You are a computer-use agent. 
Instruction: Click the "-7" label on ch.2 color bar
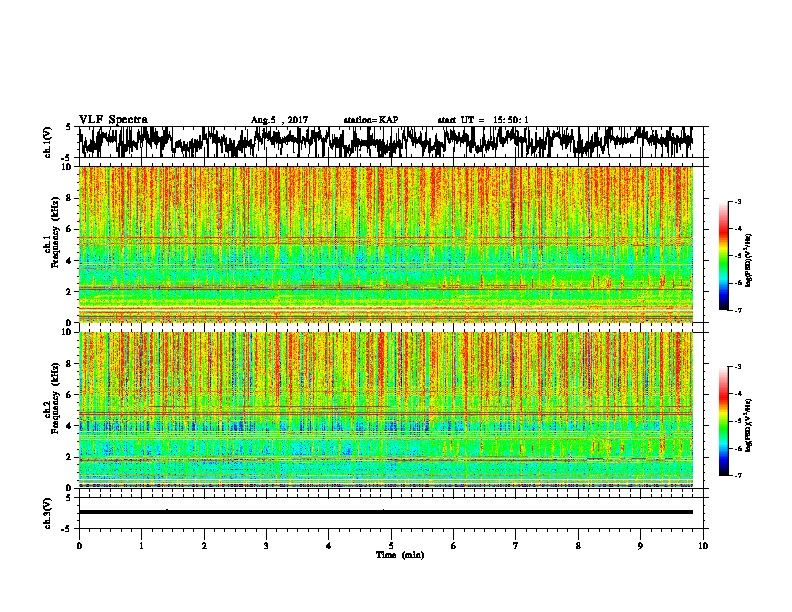coord(738,476)
